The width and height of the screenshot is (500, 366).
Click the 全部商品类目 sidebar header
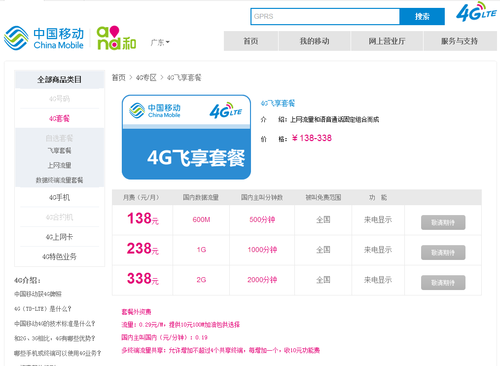[59, 79]
